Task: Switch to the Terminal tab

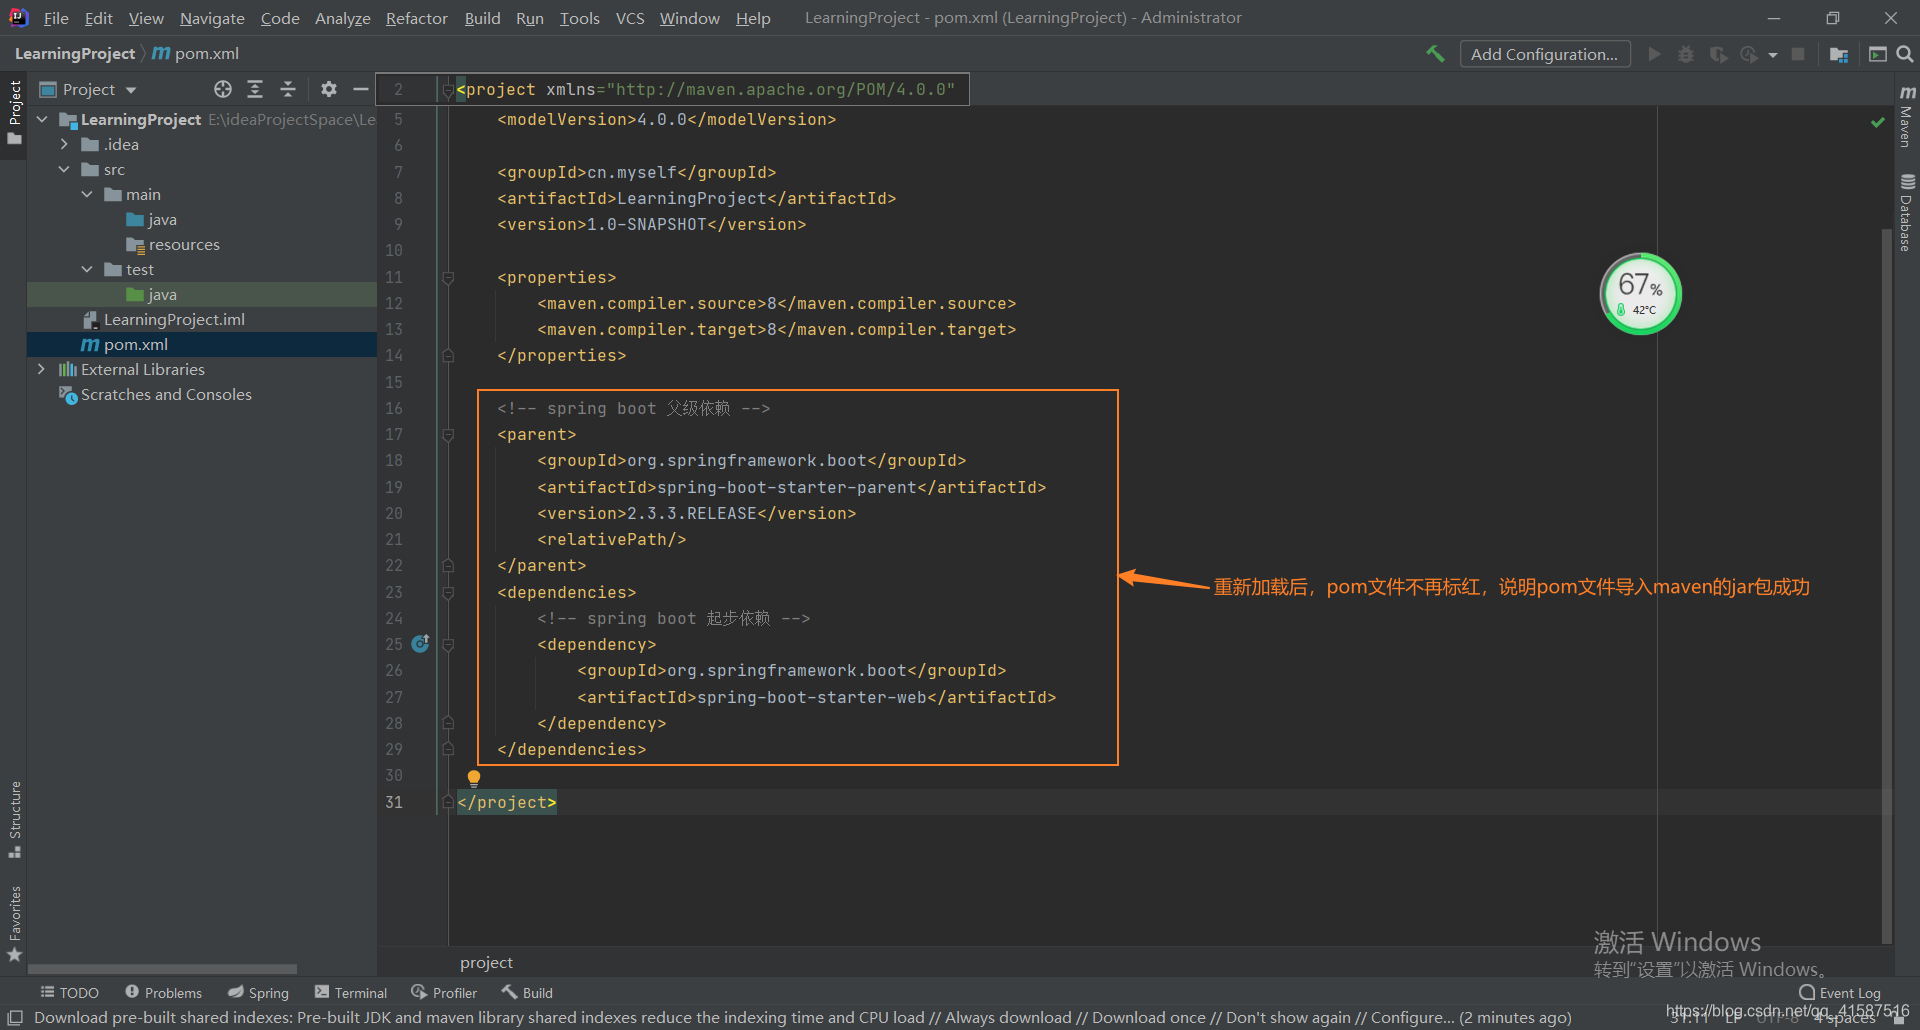Action: [350, 991]
